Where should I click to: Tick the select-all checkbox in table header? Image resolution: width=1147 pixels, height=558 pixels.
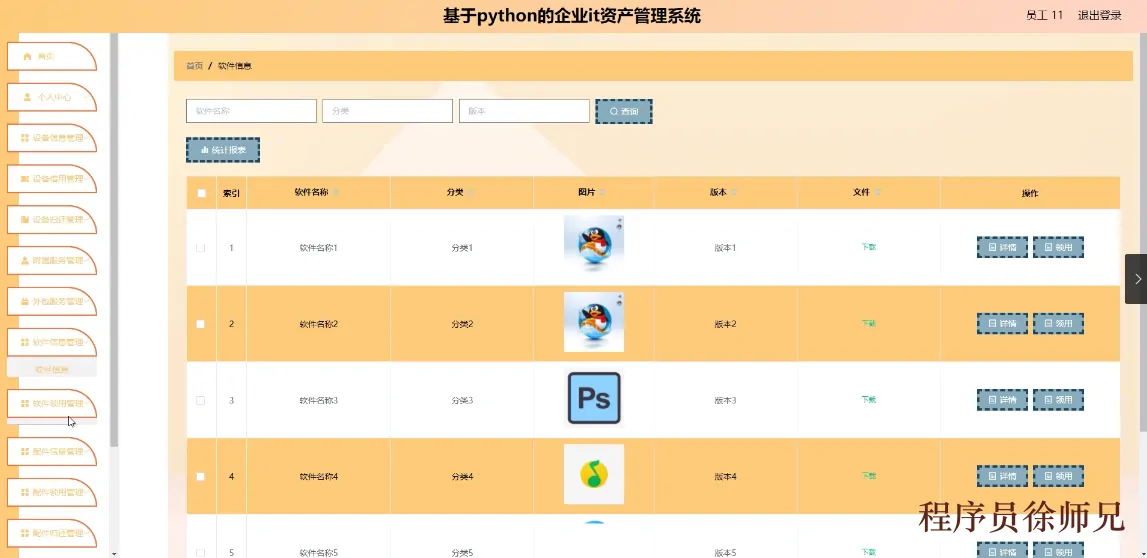[x=201, y=193]
